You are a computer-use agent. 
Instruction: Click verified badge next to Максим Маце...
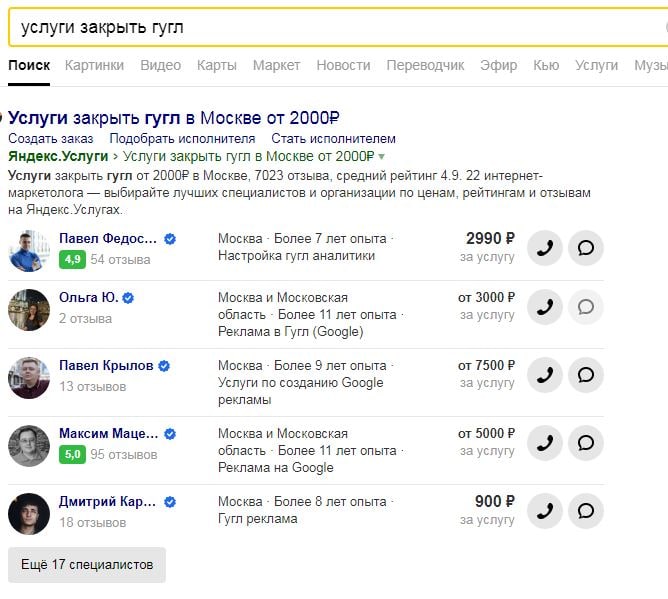170,434
